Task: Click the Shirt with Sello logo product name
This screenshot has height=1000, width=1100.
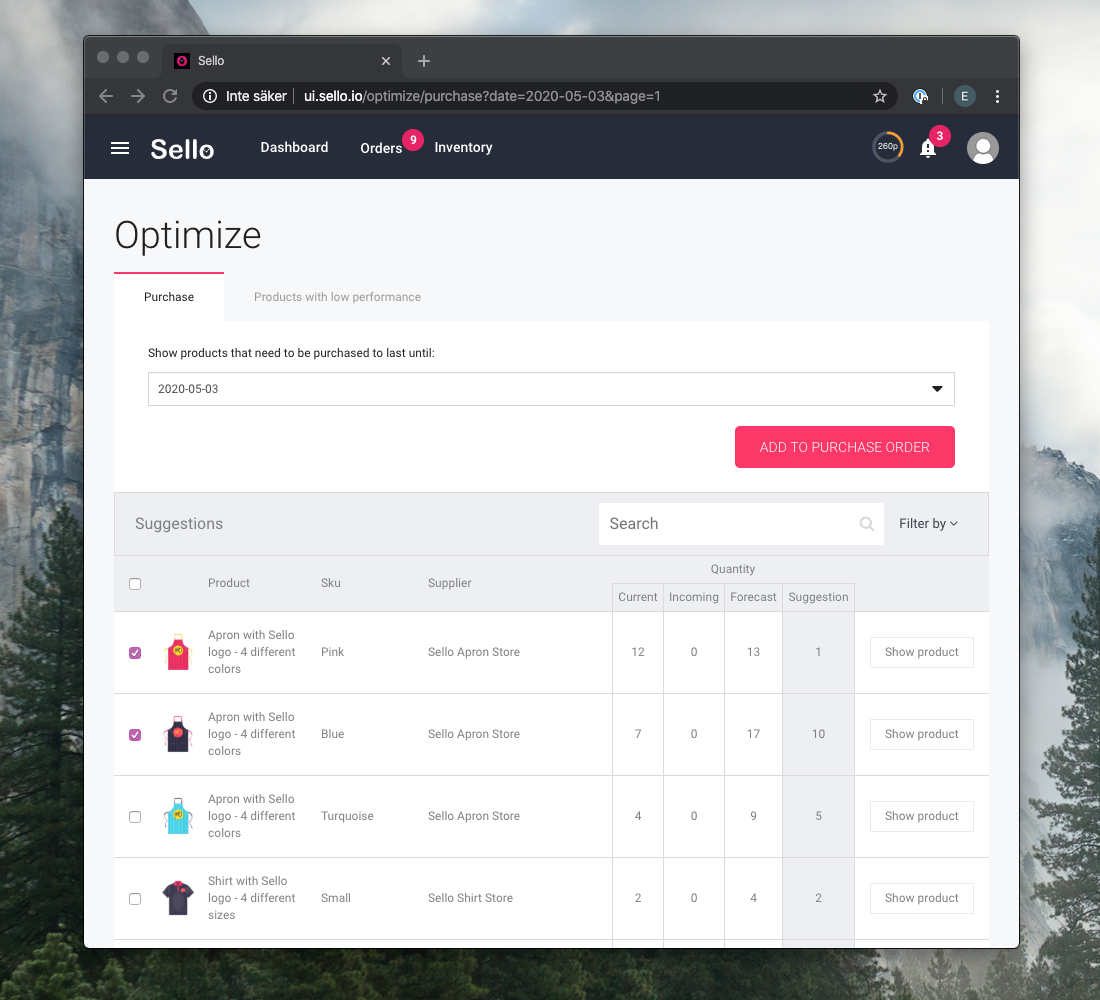Action: point(251,898)
